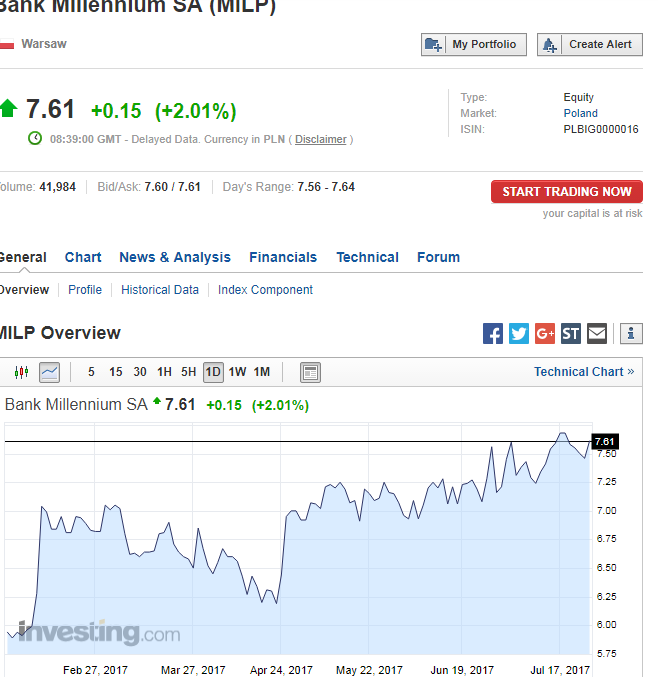Select the 1M chart interval
The width and height of the screenshot is (658, 677).
[x=262, y=372]
